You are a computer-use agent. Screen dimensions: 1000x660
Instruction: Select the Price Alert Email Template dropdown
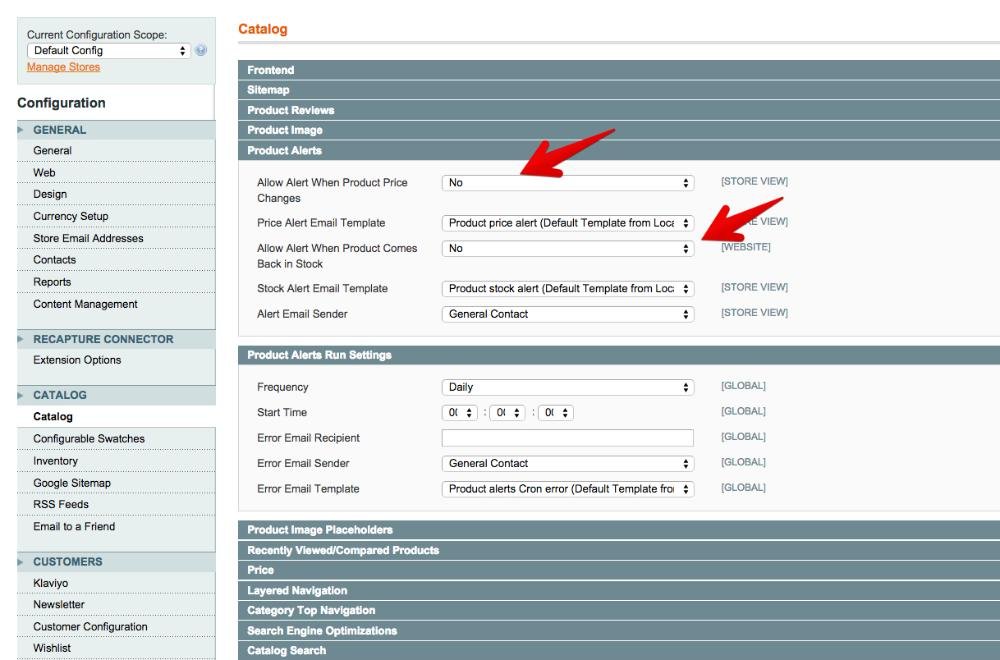[x=567, y=223]
